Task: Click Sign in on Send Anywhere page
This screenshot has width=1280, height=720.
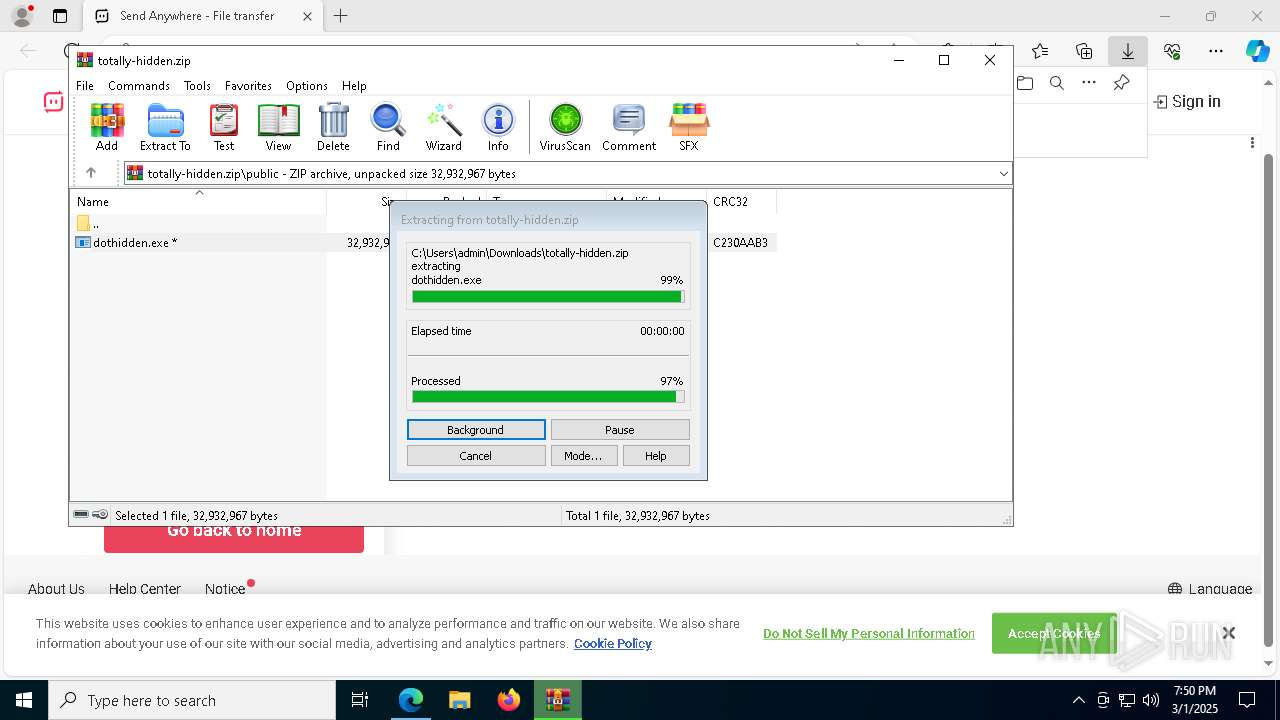Action: tap(1187, 101)
